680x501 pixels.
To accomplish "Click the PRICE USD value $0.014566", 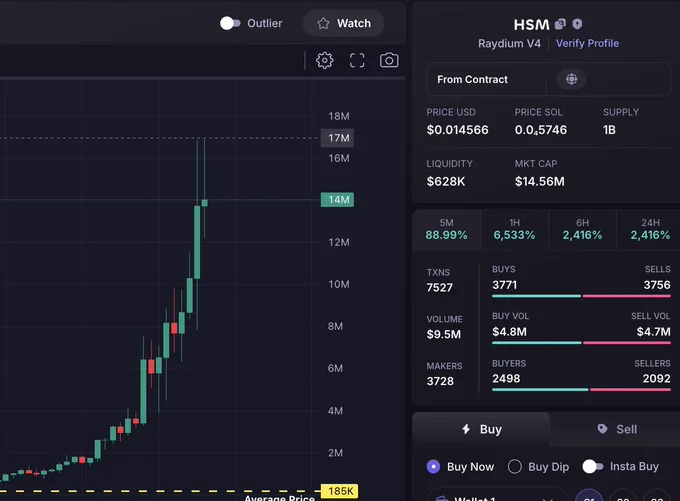I will coord(458,130).
